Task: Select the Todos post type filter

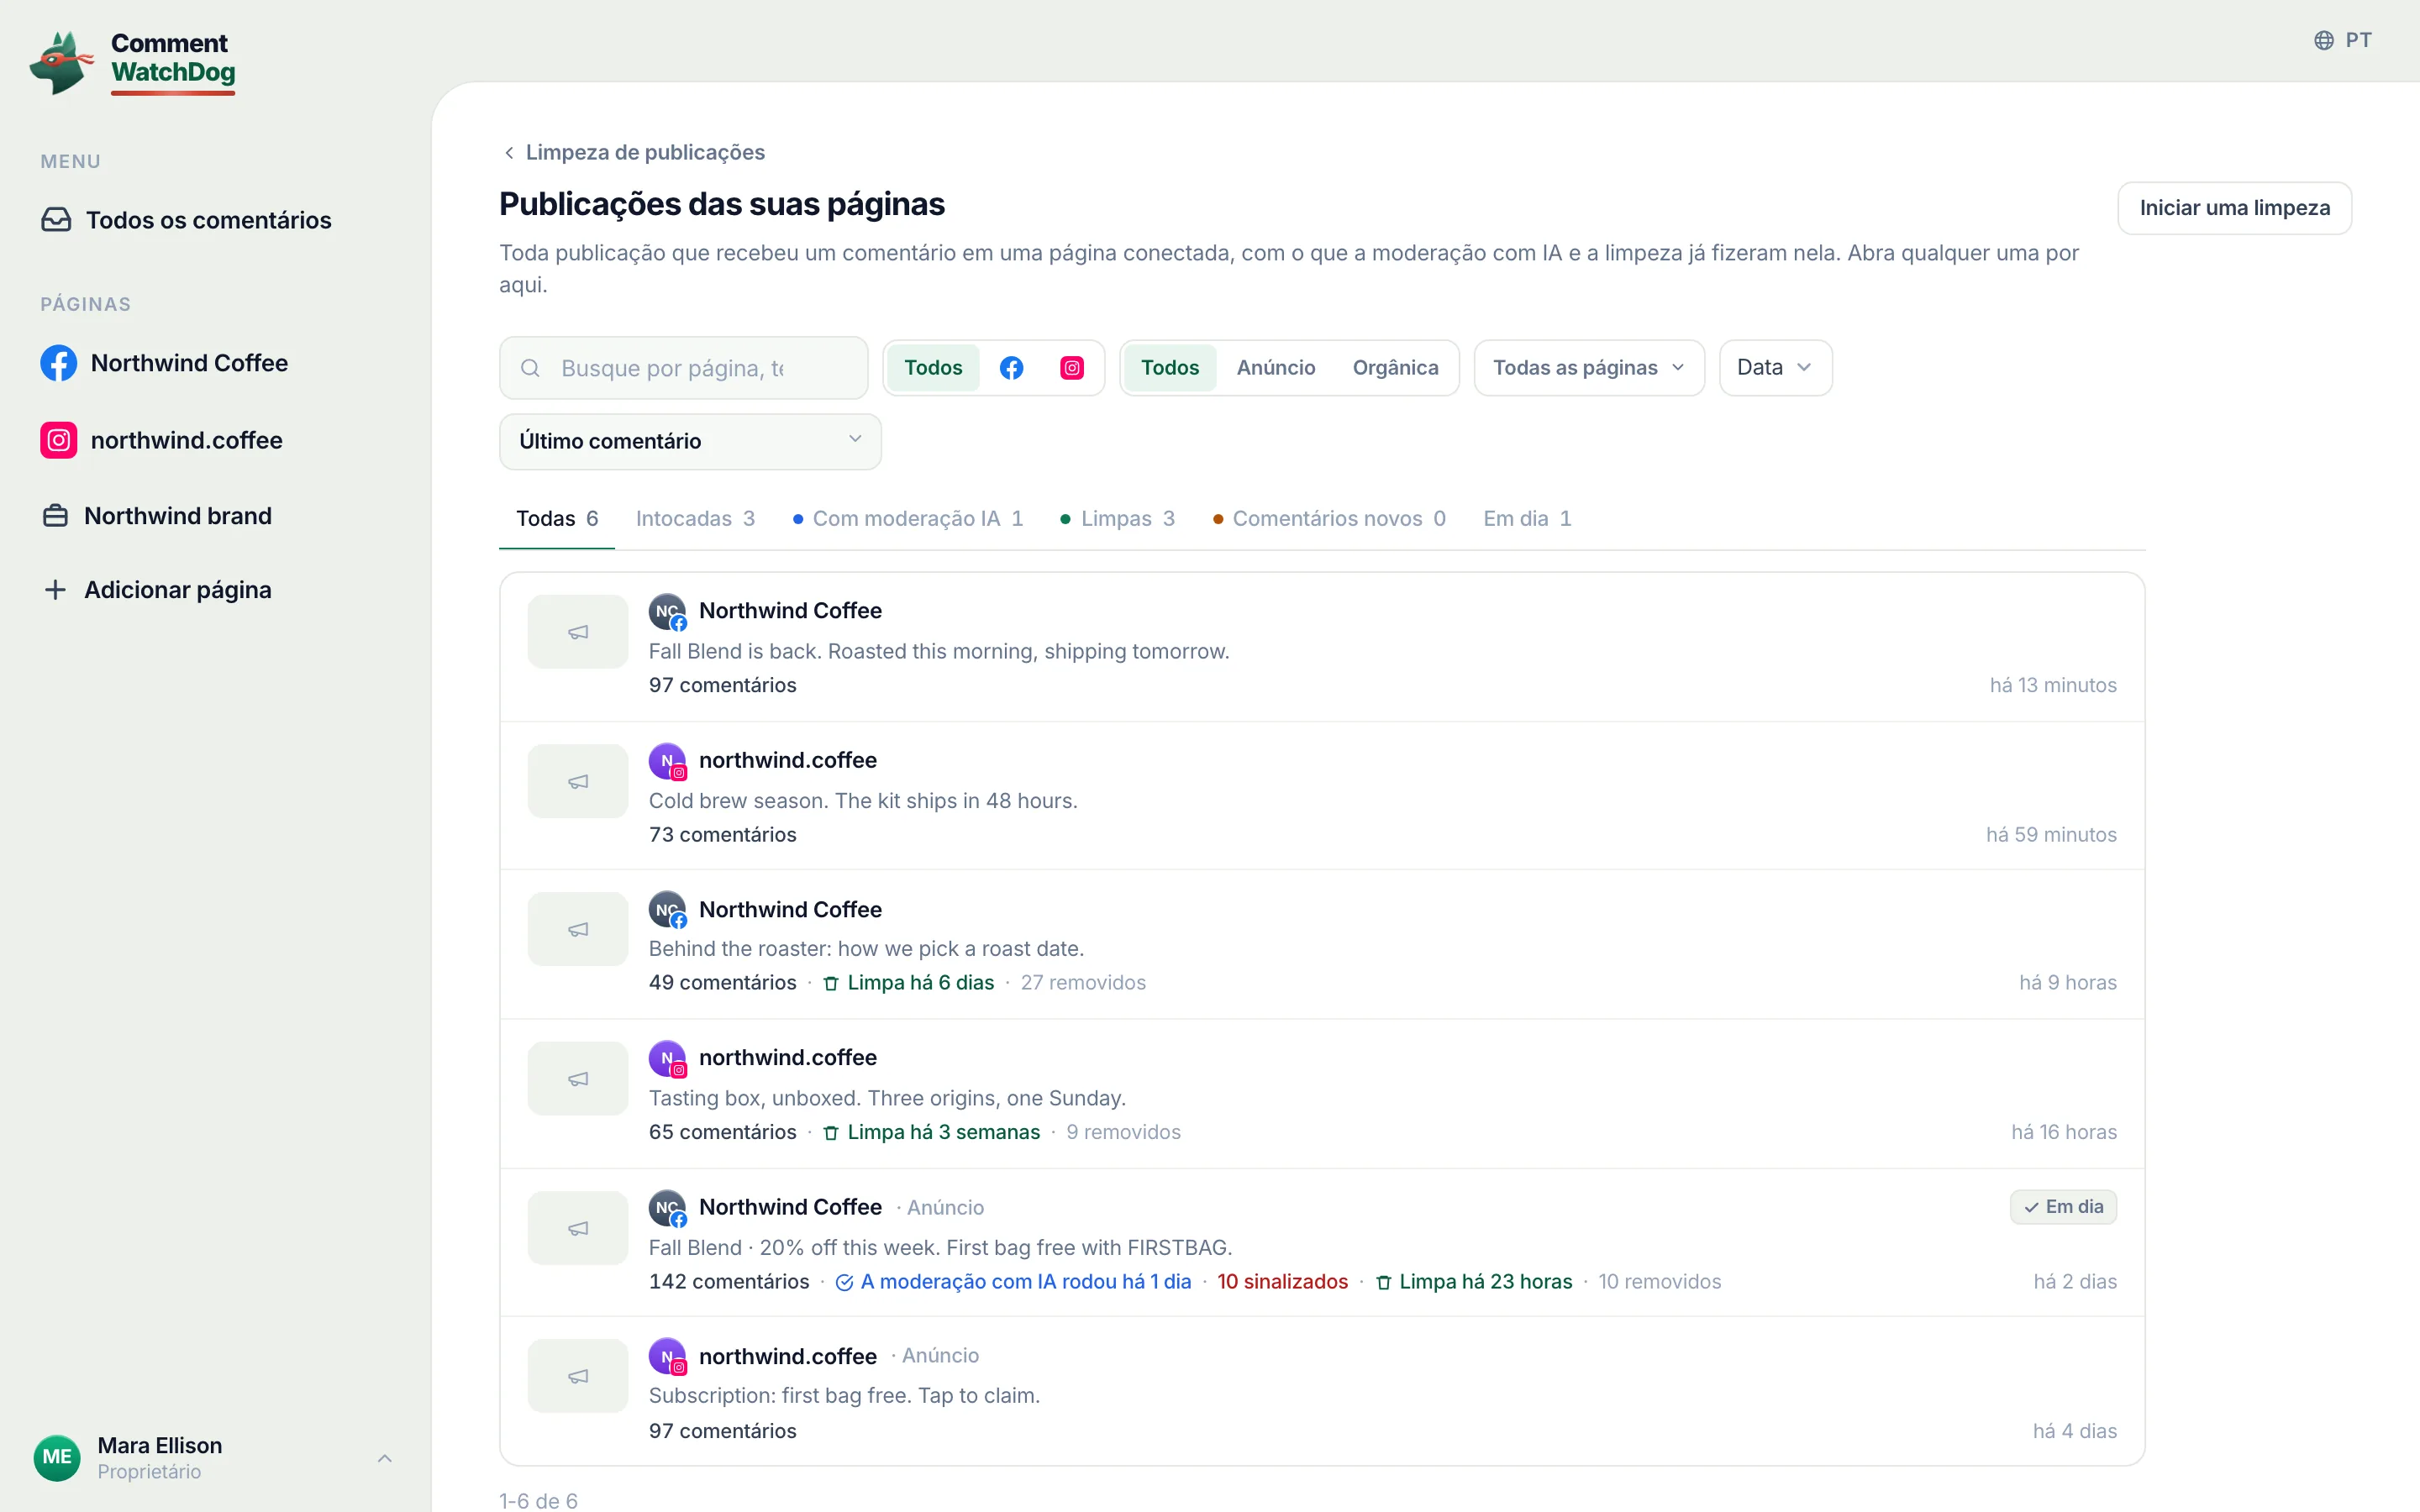Action: (1170, 368)
